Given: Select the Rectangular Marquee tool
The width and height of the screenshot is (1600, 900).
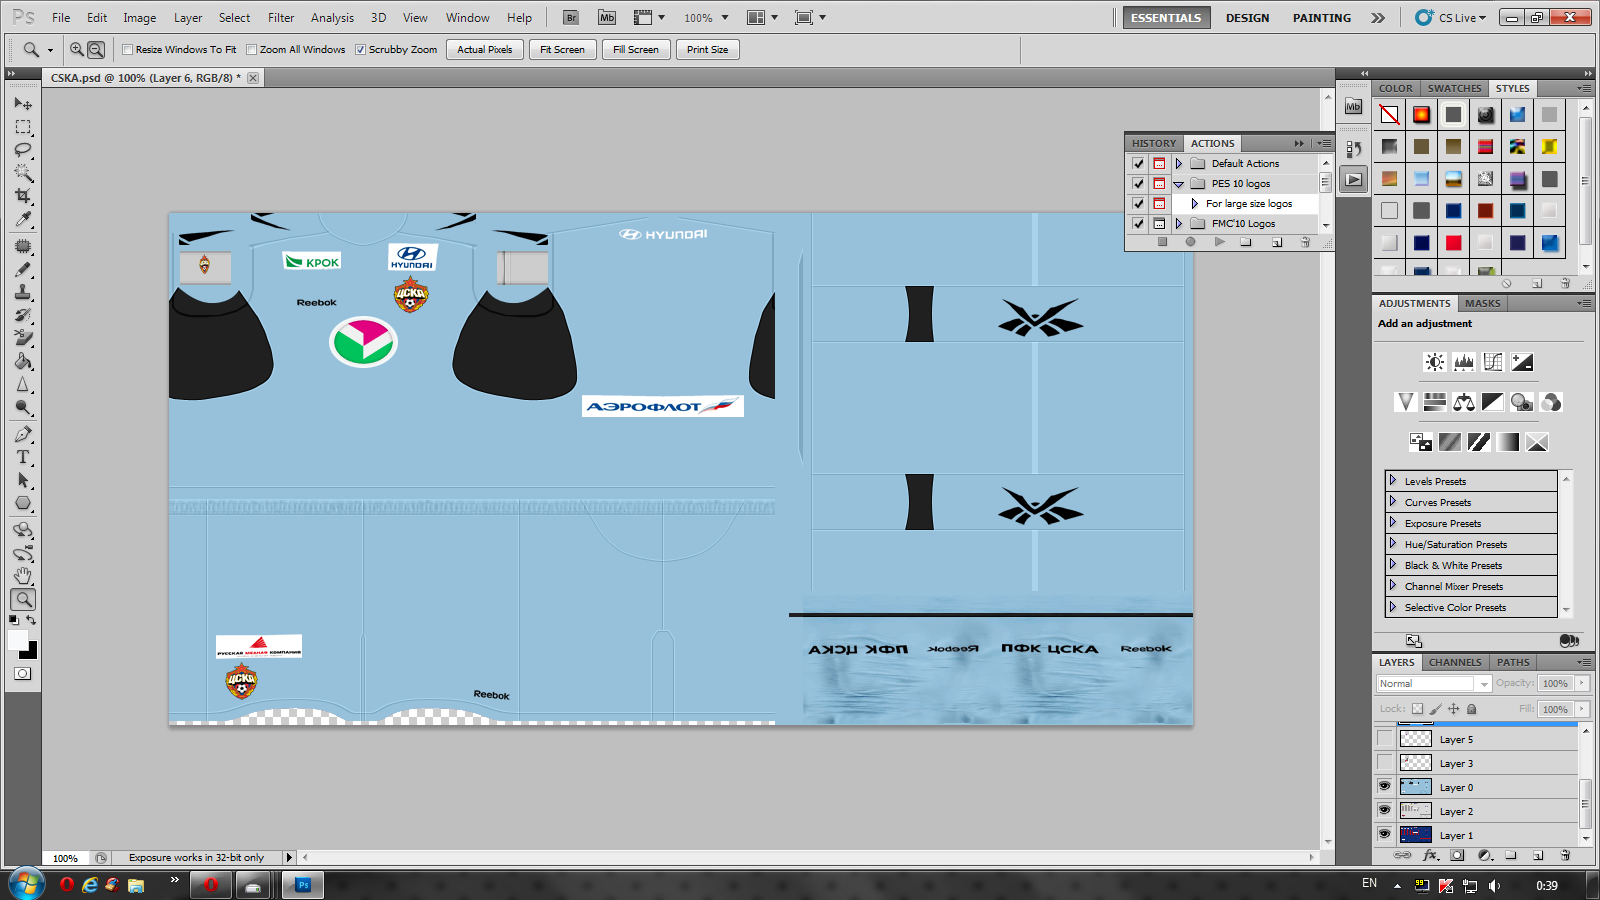Looking at the screenshot, I should click(x=23, y=127).
